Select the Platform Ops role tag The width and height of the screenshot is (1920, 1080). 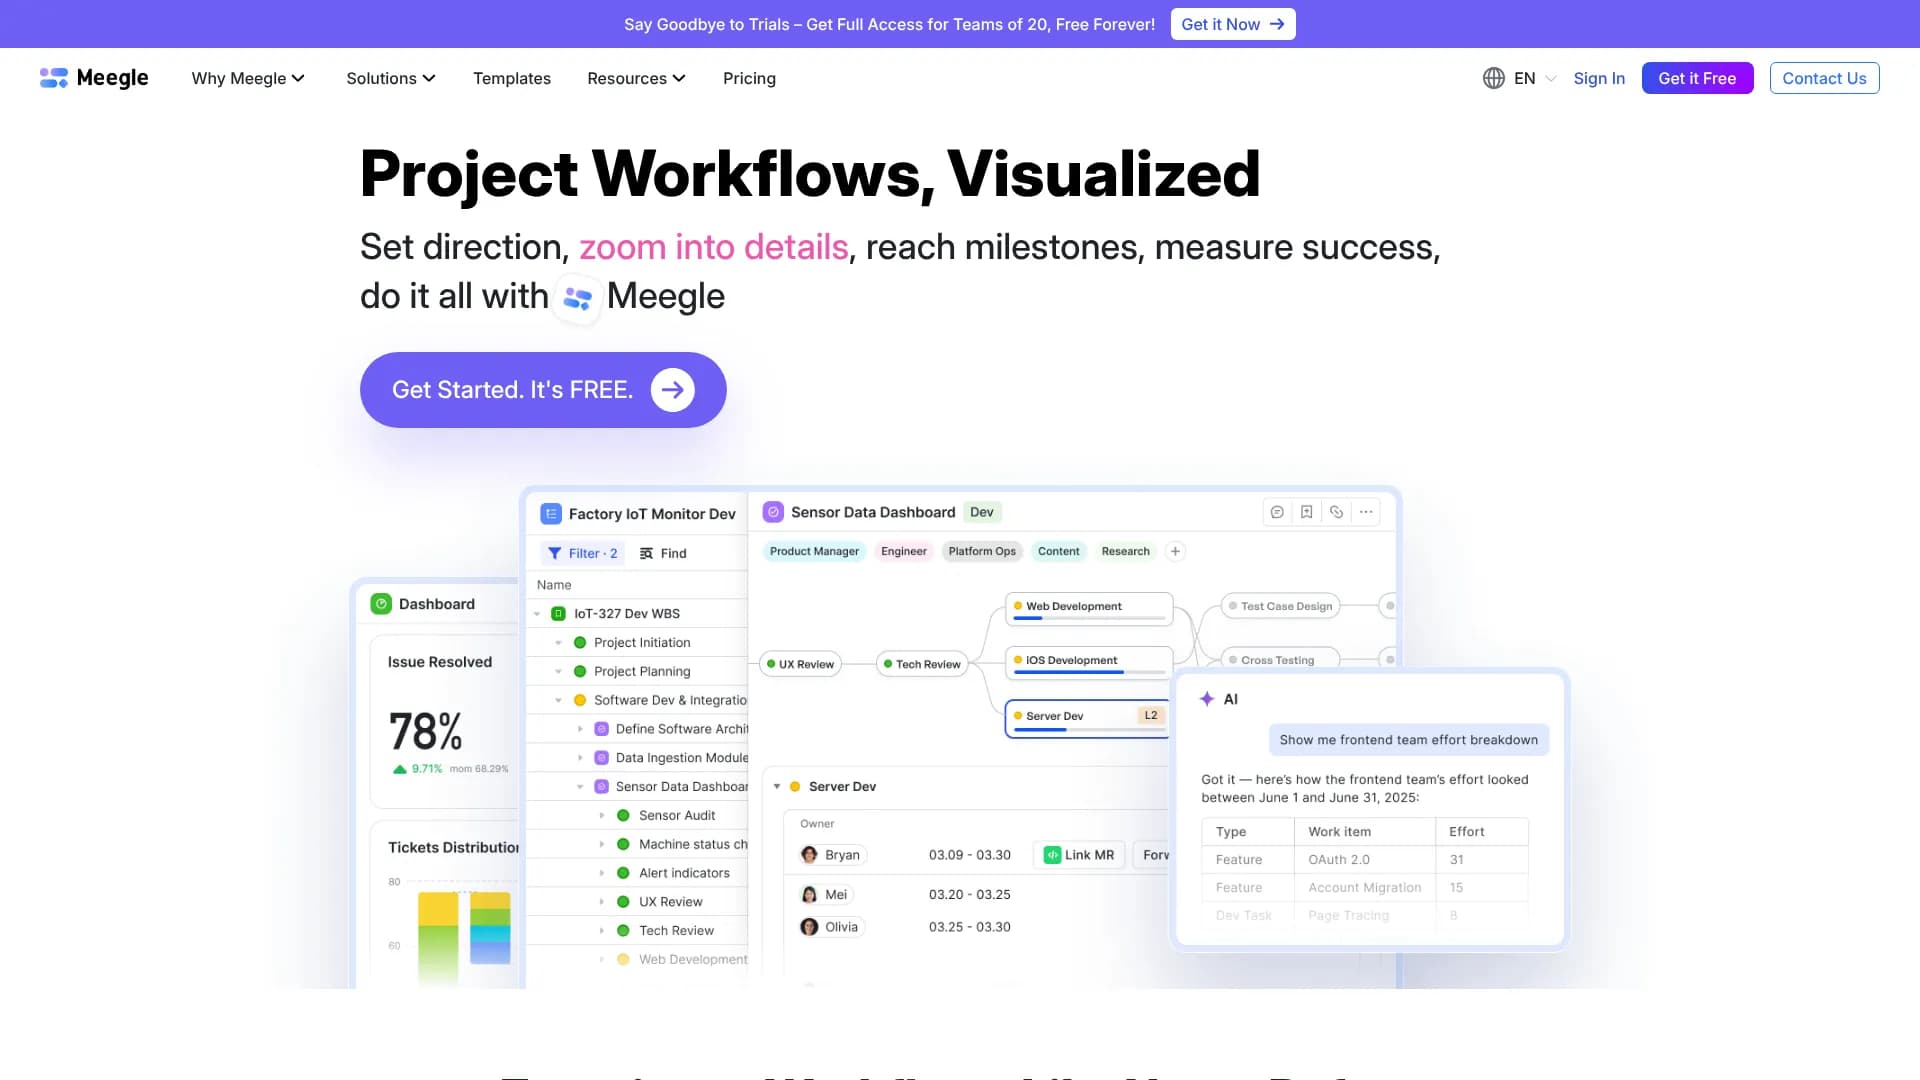(981, 551)
